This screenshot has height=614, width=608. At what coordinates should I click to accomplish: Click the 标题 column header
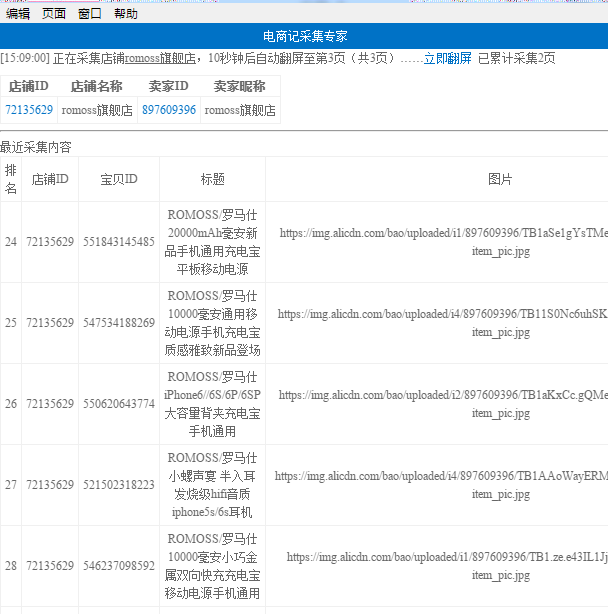213,179
